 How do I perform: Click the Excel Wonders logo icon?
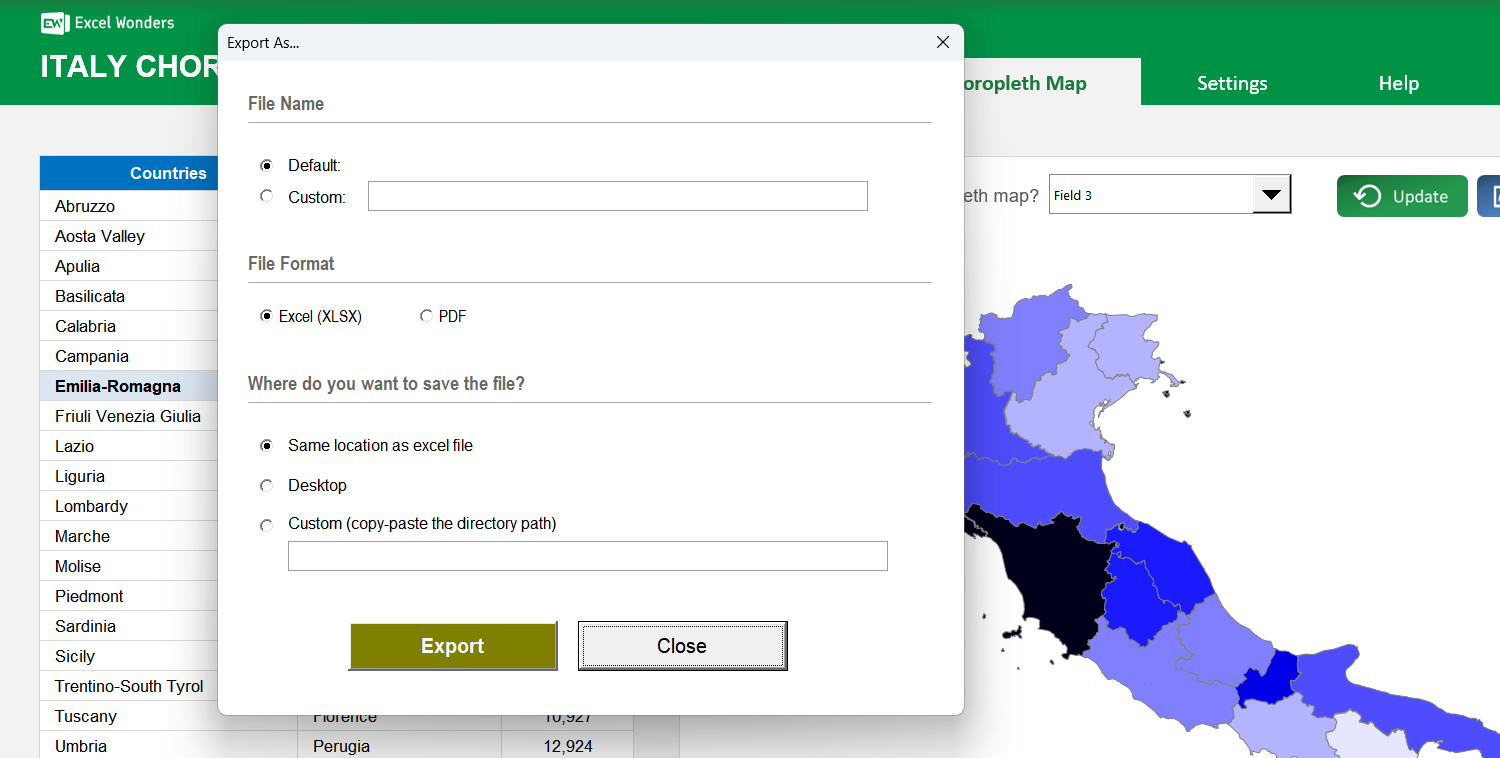(55, 22)
